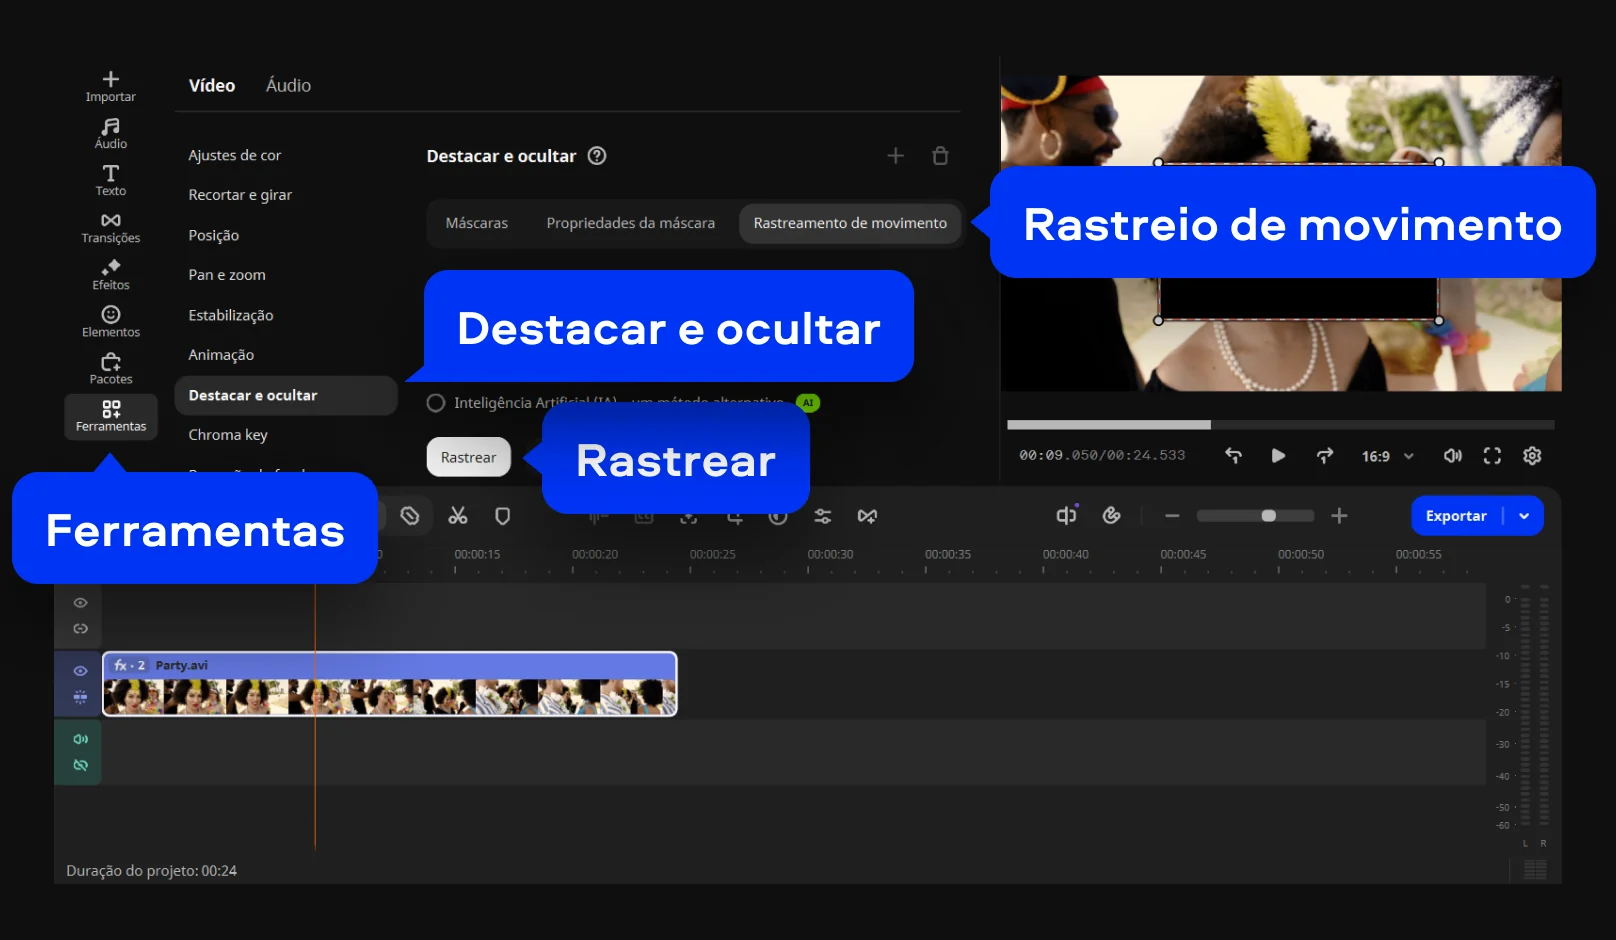Toggle visibility of the top overlay track
The height and width of the screenshot is (940, 1616).
pyautogui.click(x=80, y=603)
